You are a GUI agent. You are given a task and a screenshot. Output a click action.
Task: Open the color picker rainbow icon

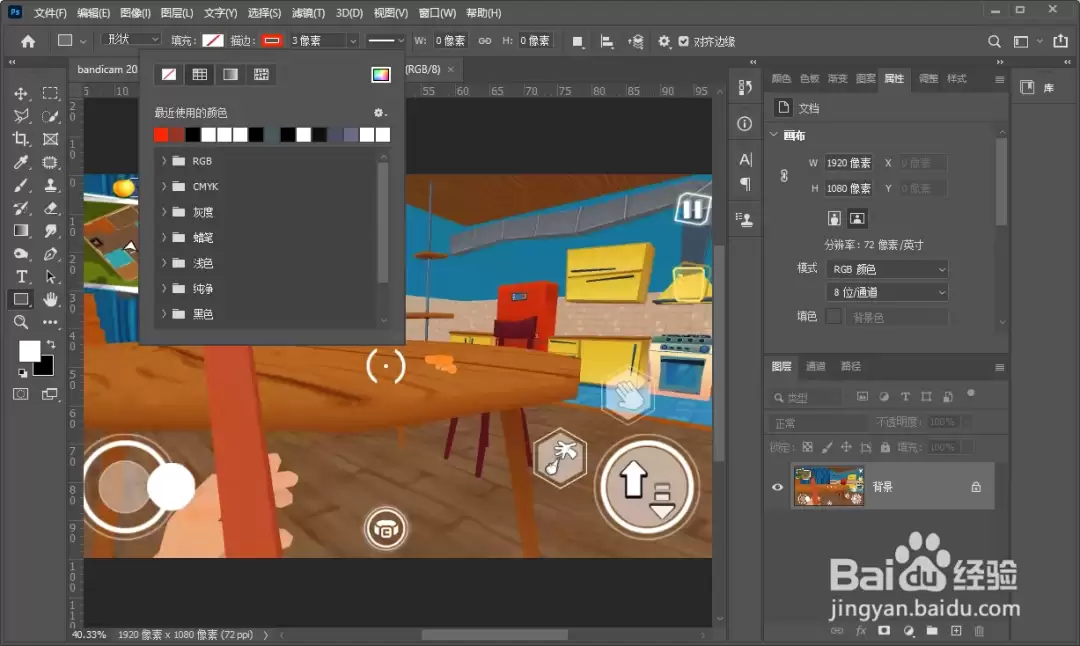(x=380, y=74)
